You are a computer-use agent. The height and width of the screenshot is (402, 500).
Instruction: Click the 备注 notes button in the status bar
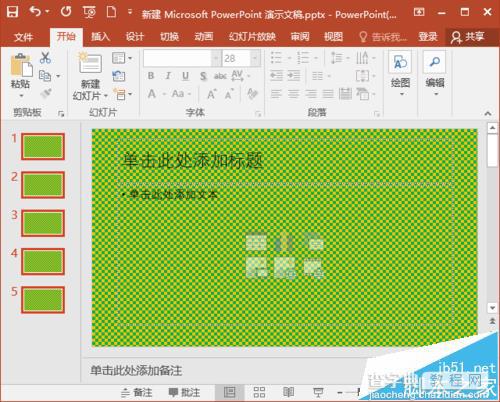pos(137,392)
